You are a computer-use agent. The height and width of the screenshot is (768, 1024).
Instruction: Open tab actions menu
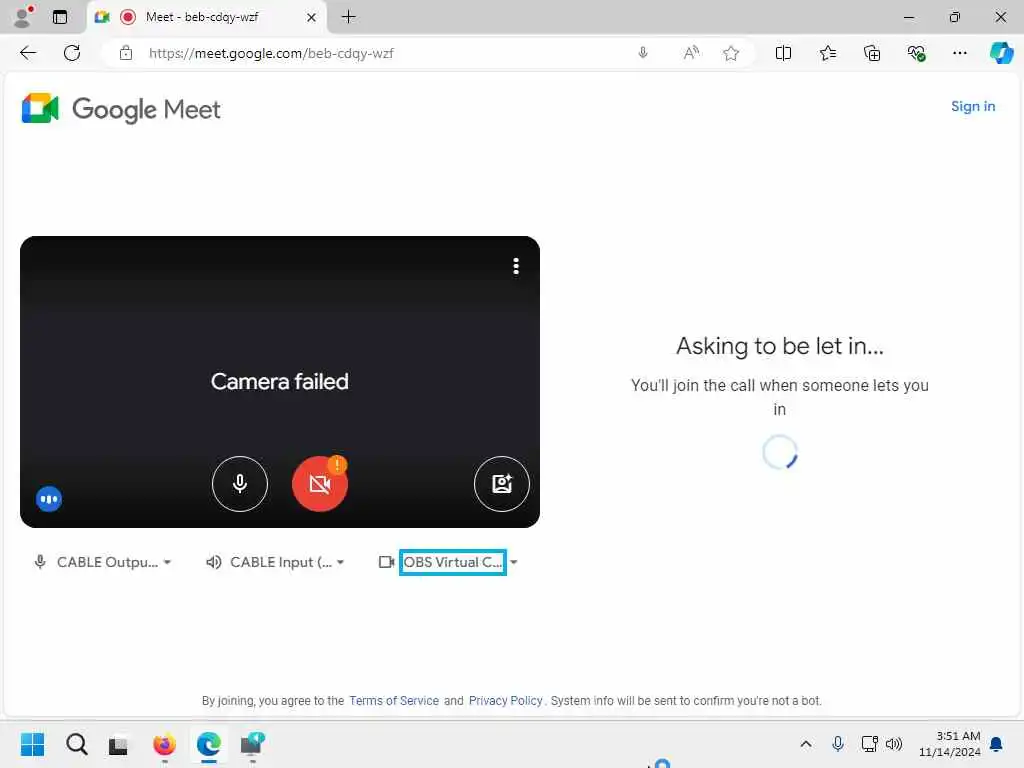point(60,17)
